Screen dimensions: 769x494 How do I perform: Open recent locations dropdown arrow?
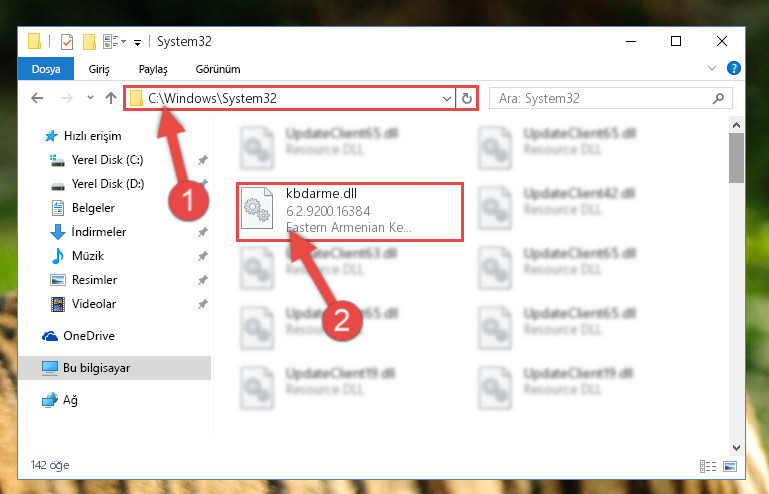coord(90,98)
